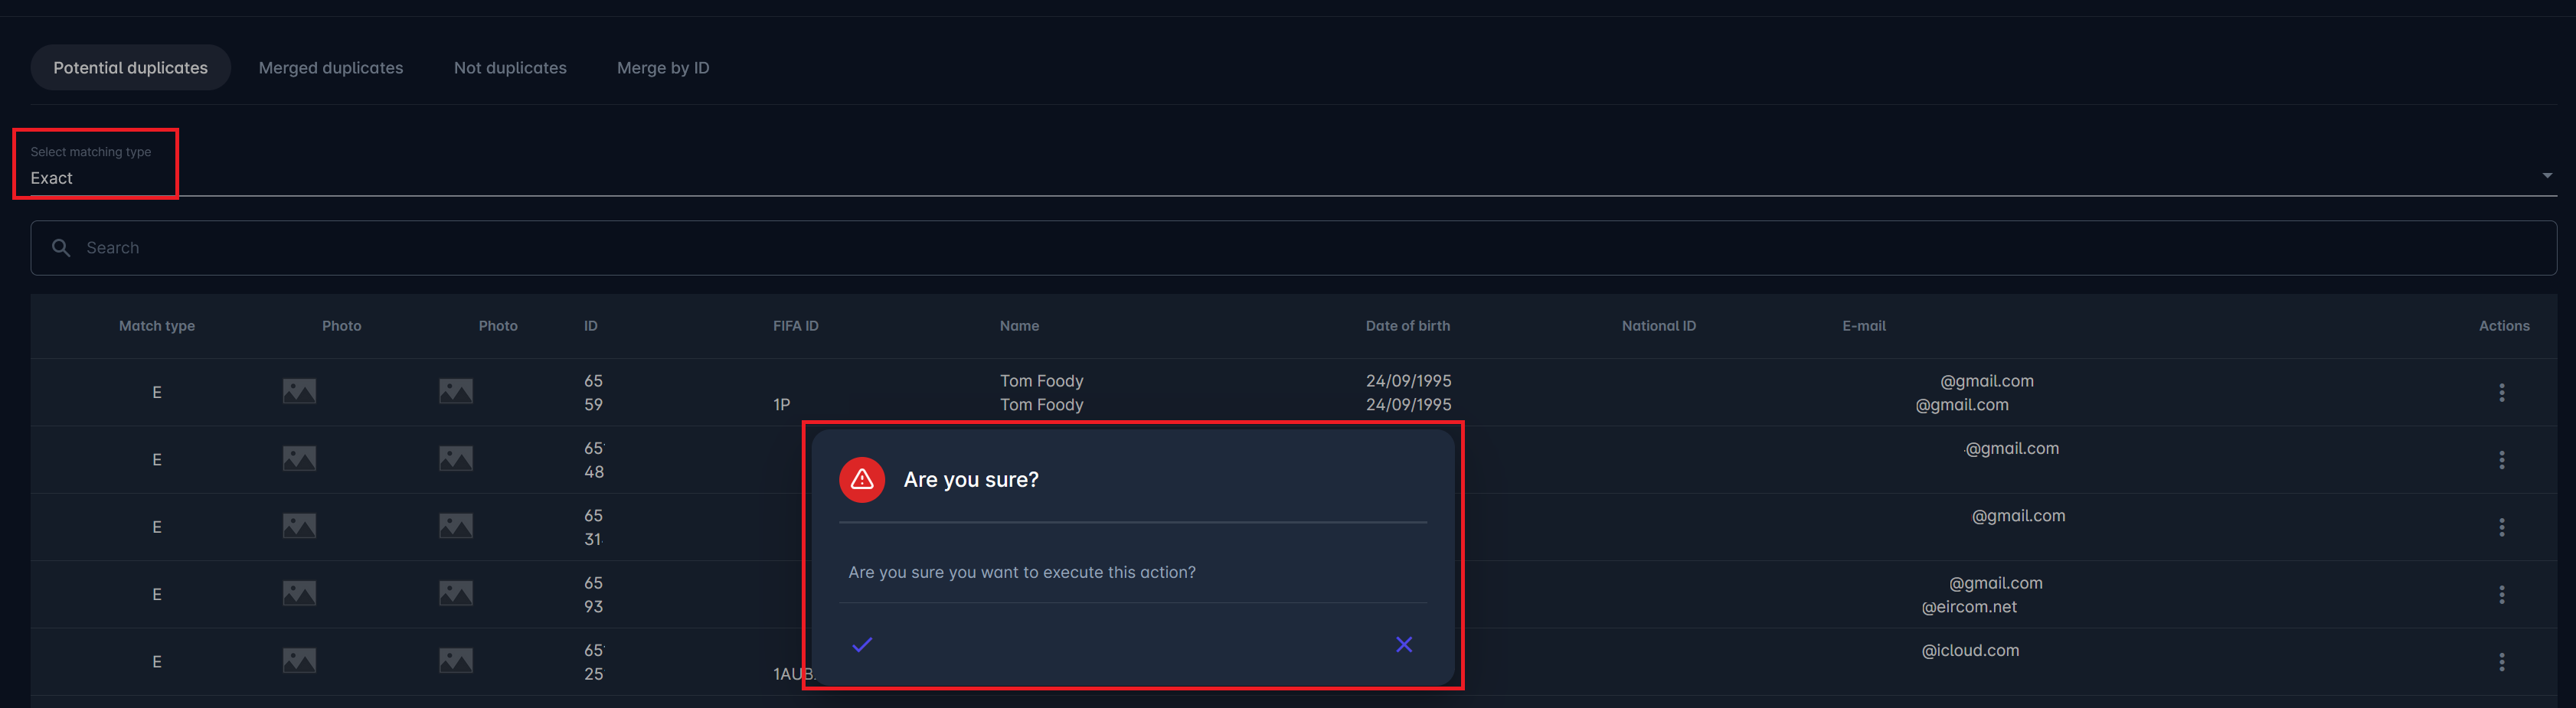
Task: Open actions menu for Tom Foody row
Action: pyautogui.click(x=2501, y=393)
